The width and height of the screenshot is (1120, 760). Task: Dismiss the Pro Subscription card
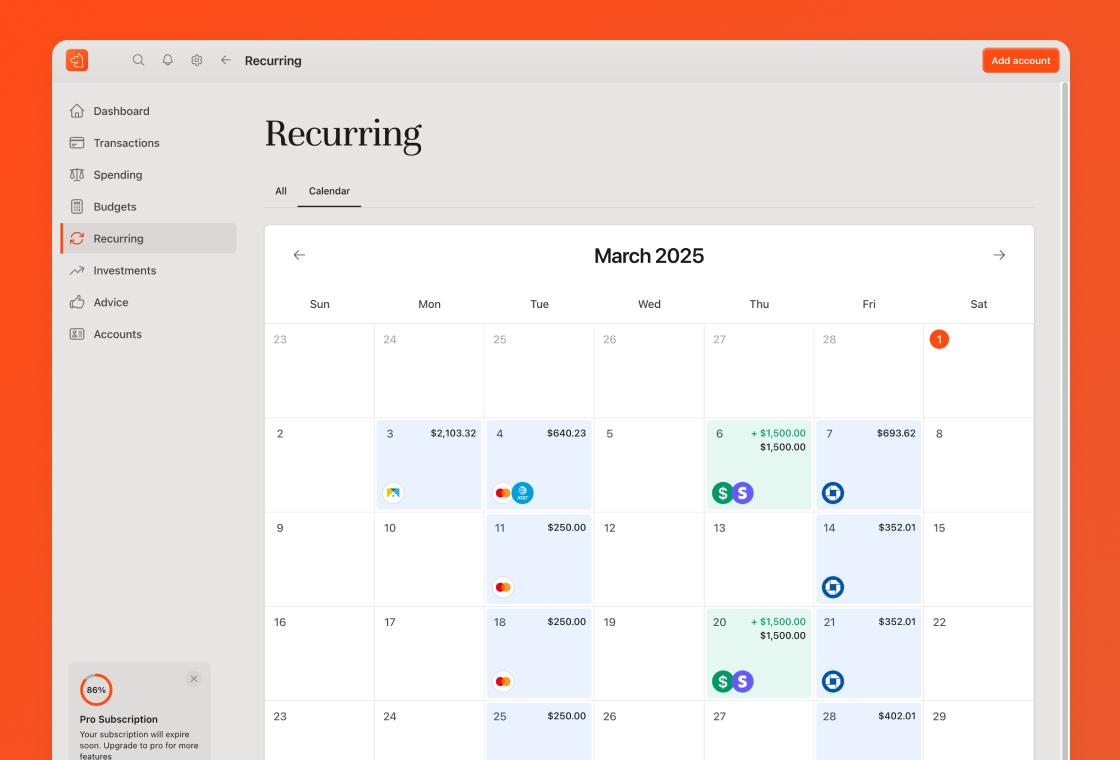click(x=194, y=679)
